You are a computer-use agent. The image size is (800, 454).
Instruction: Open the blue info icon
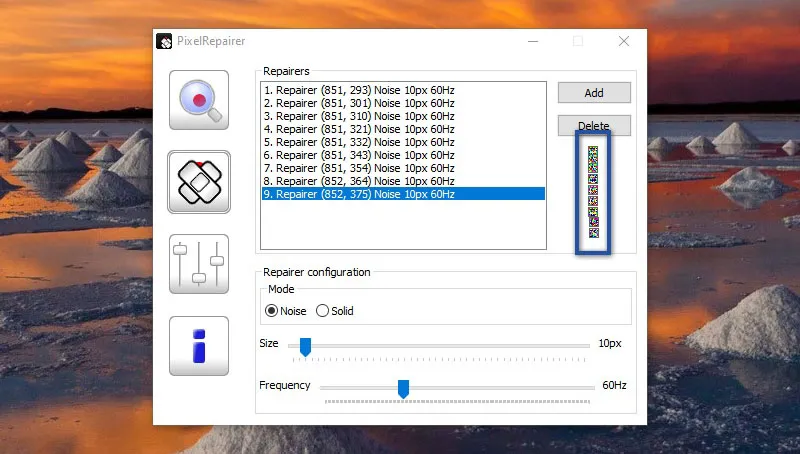click(199, 346)
